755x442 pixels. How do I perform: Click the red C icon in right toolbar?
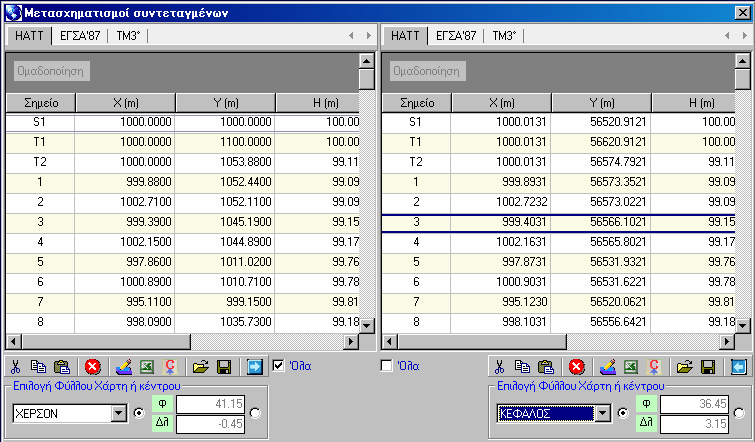[x=654, y=367]
